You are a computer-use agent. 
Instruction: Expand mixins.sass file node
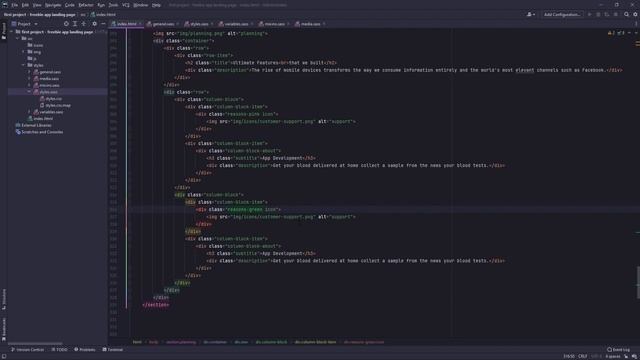[x=29, y=85]
